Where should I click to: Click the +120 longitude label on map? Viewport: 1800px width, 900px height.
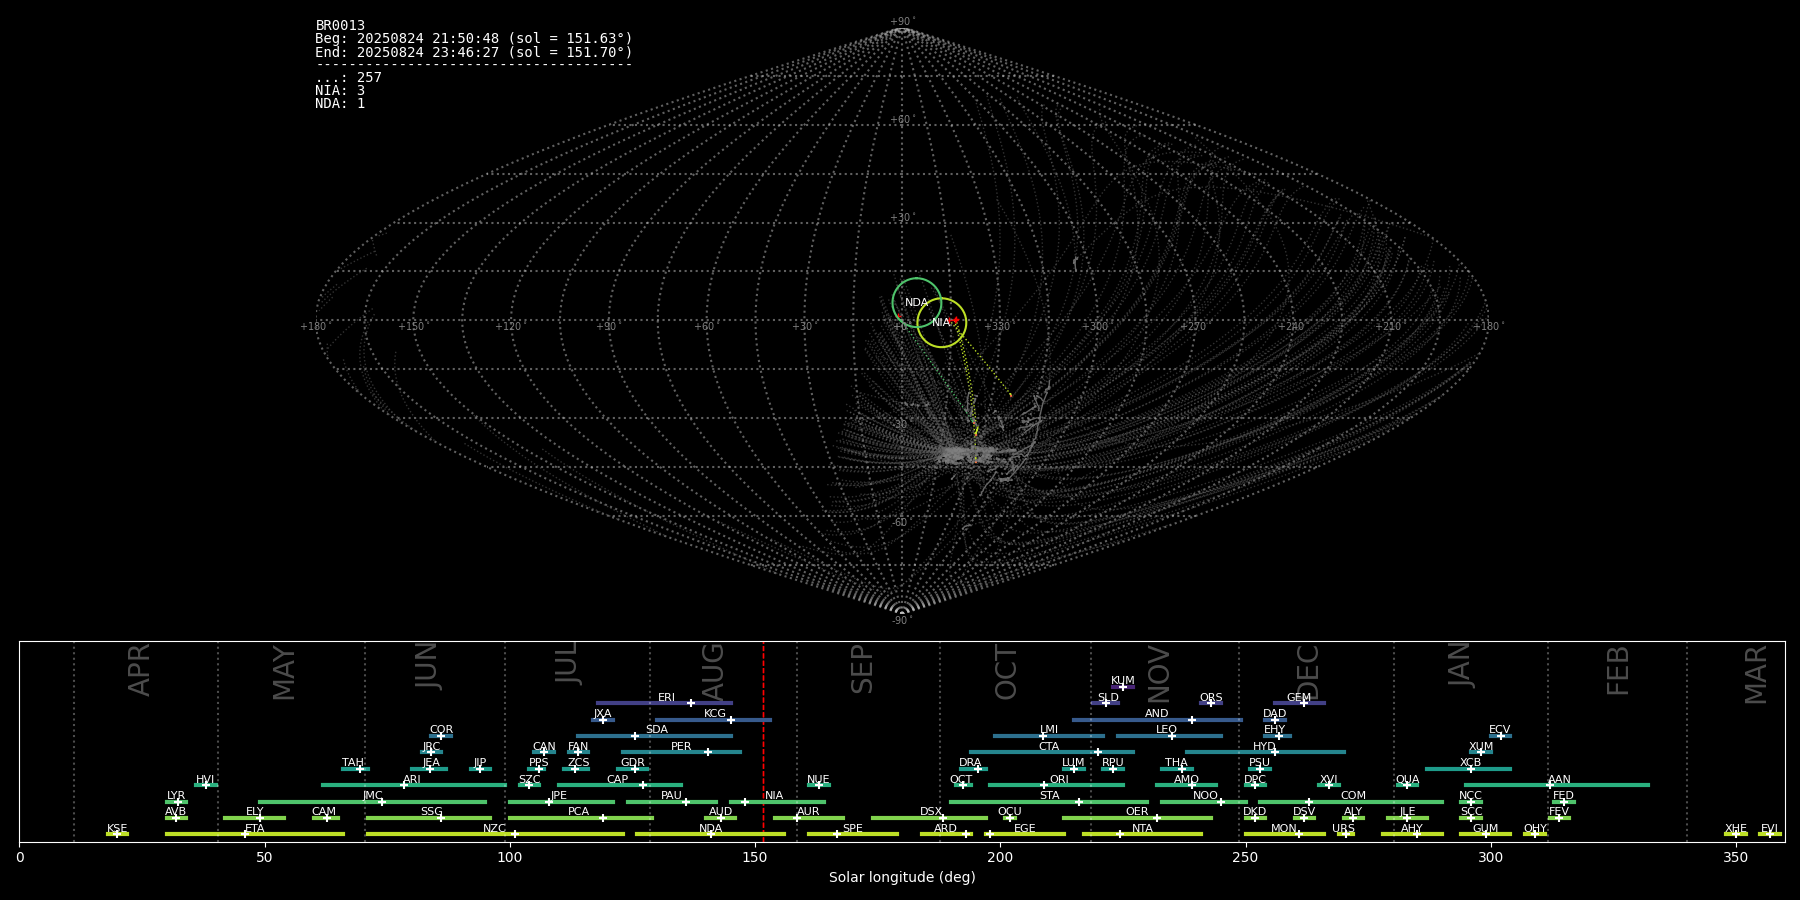pyautogui.click(x=508, y=327)
